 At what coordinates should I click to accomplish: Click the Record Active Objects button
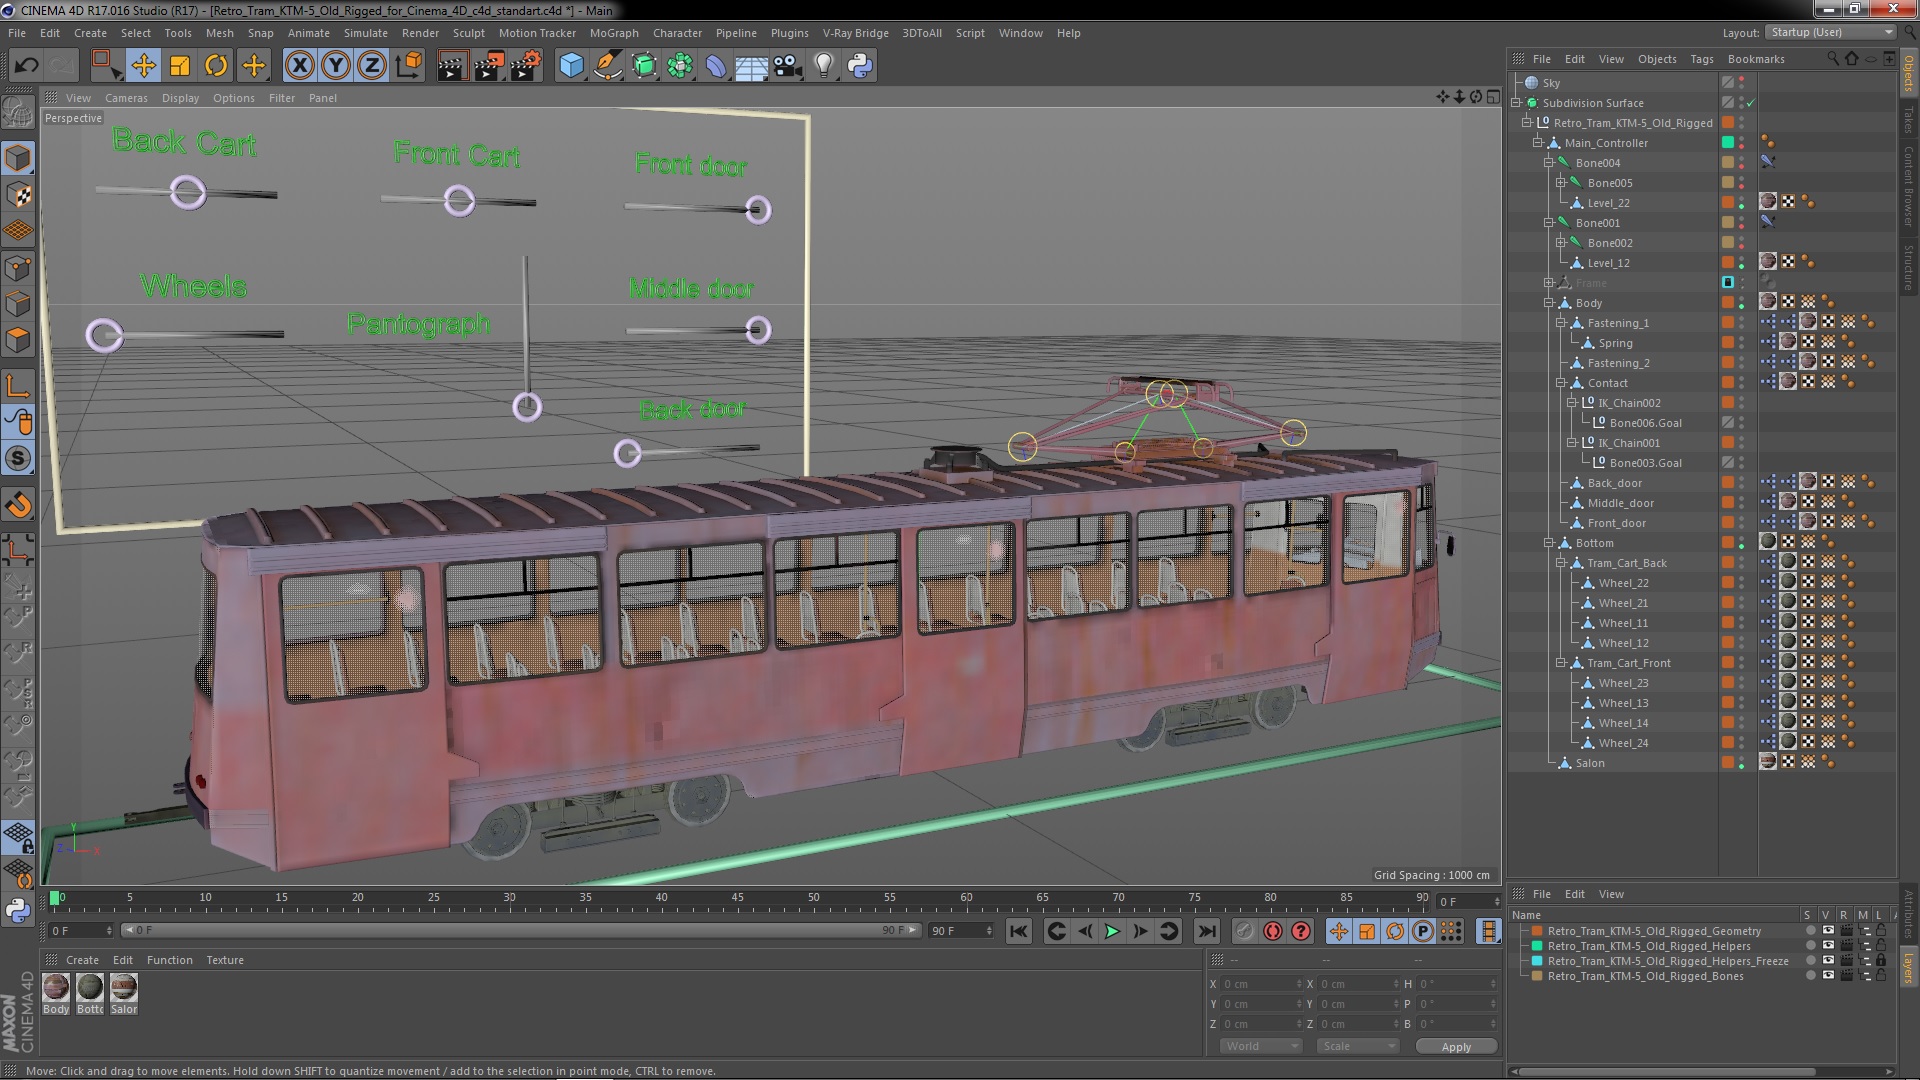click(x=1243, y=931)
